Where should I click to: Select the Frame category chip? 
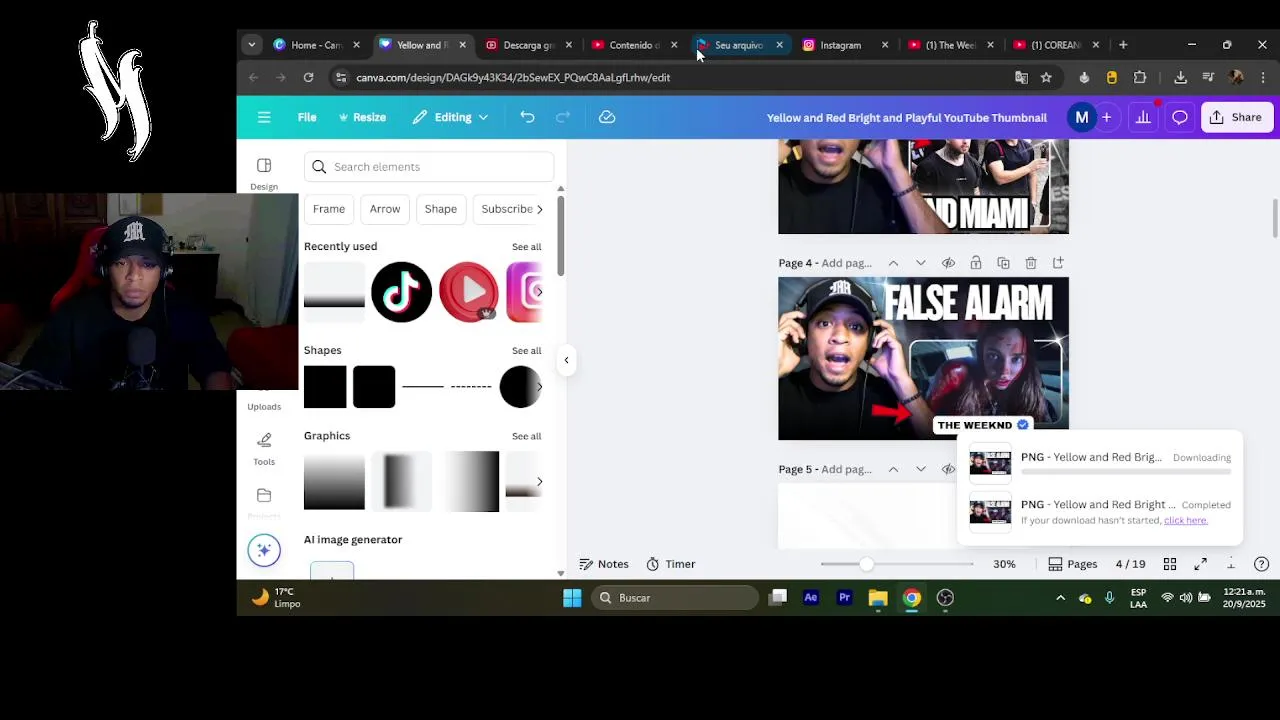329,209
